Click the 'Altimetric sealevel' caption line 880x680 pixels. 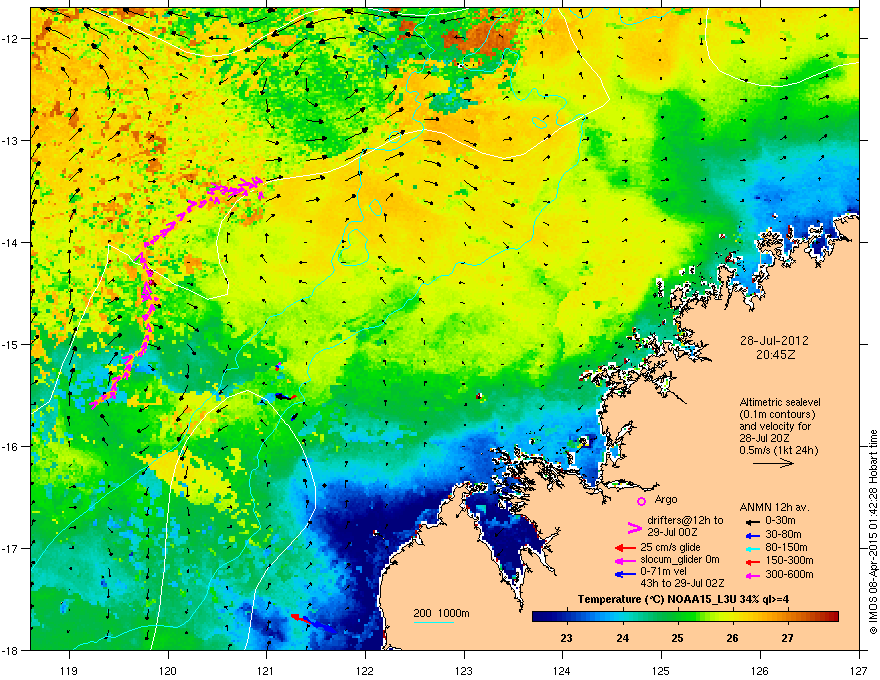(x=780, y=402)
